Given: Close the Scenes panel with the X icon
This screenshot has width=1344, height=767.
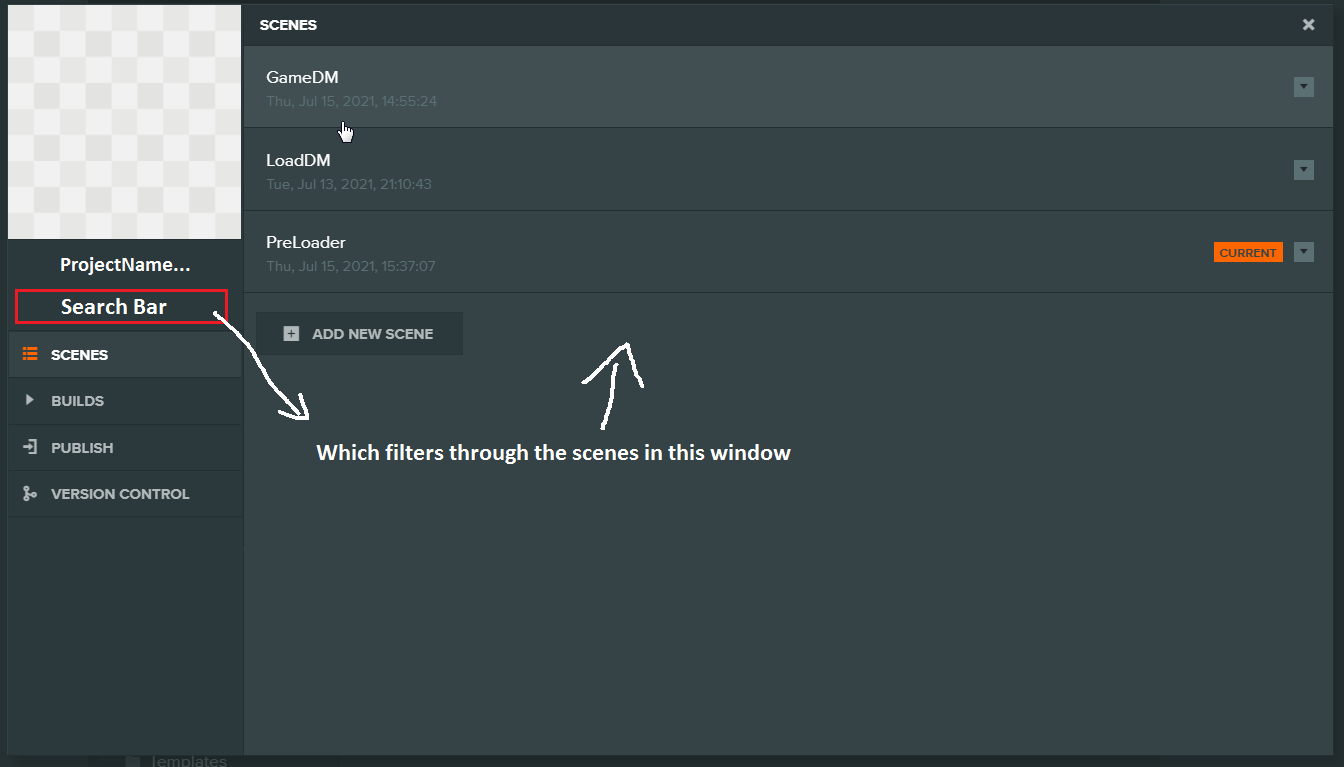Looking at the screenshot, I should pyautogui.click(x=1308, y=24).
